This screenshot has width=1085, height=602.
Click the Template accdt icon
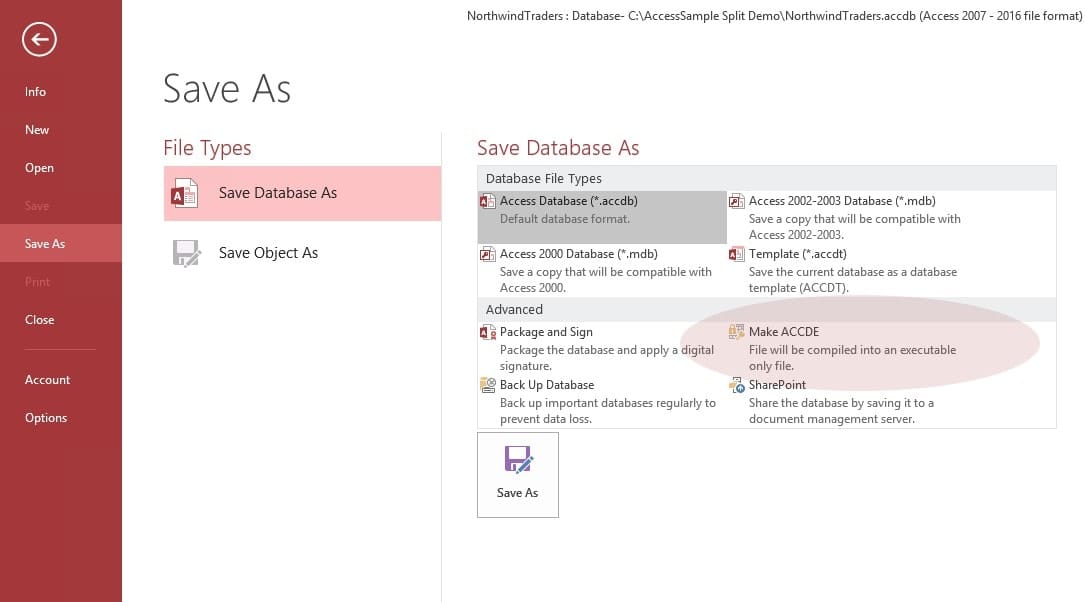[736, 255]
